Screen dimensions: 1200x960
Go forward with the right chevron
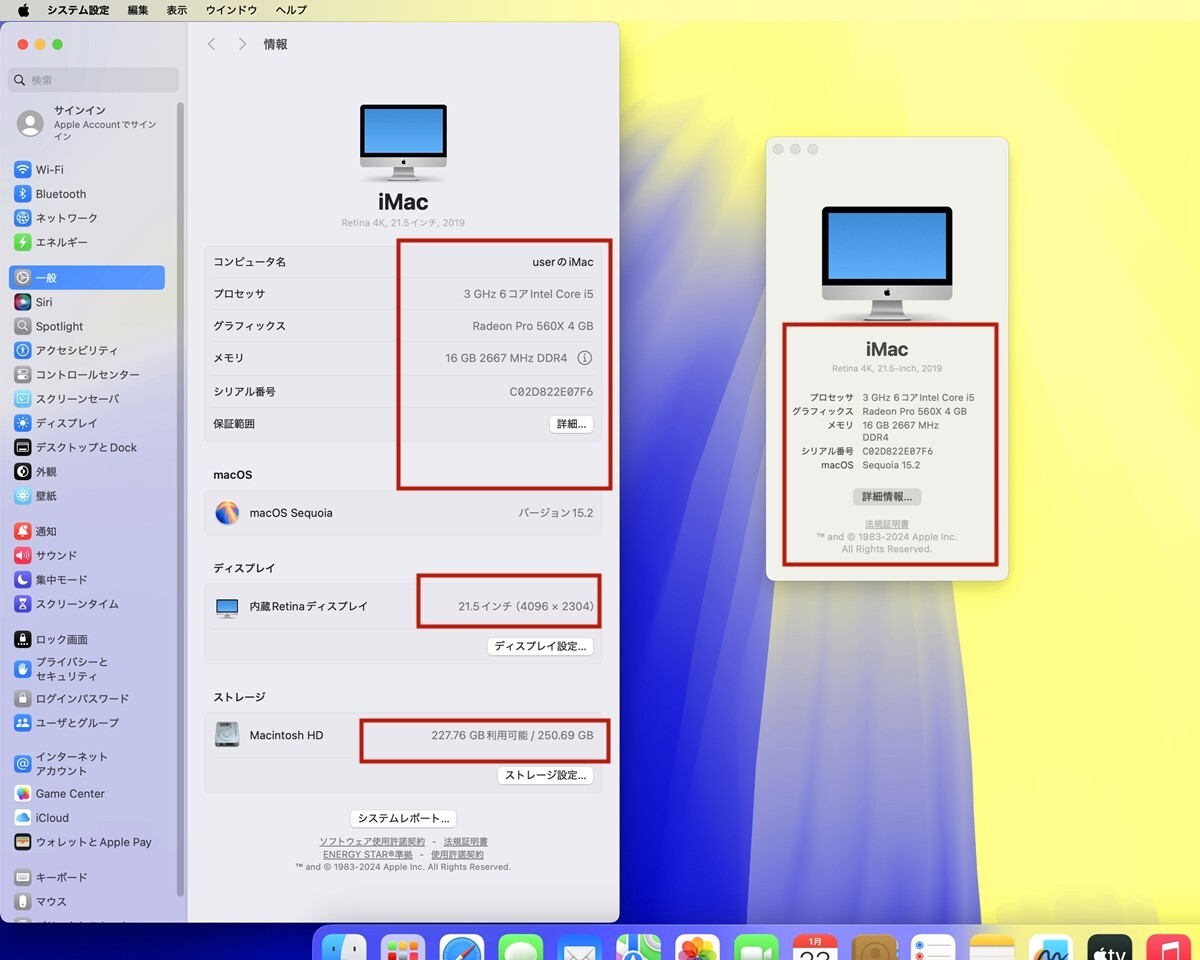(242, 44)
